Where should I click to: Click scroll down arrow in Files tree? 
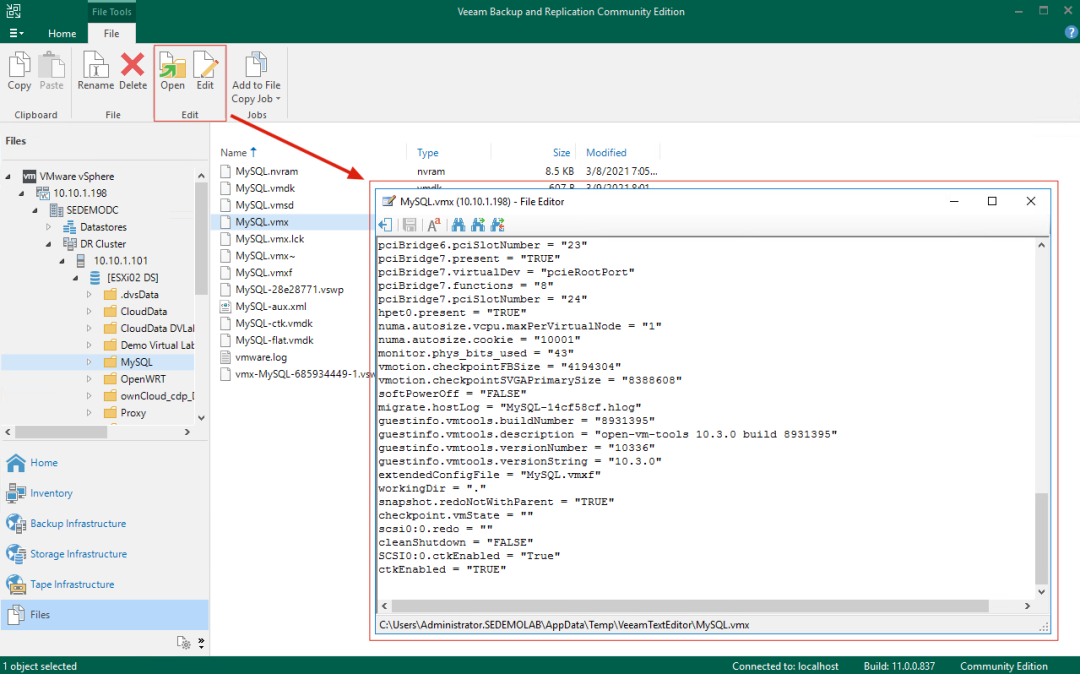(x=201, y=417)
